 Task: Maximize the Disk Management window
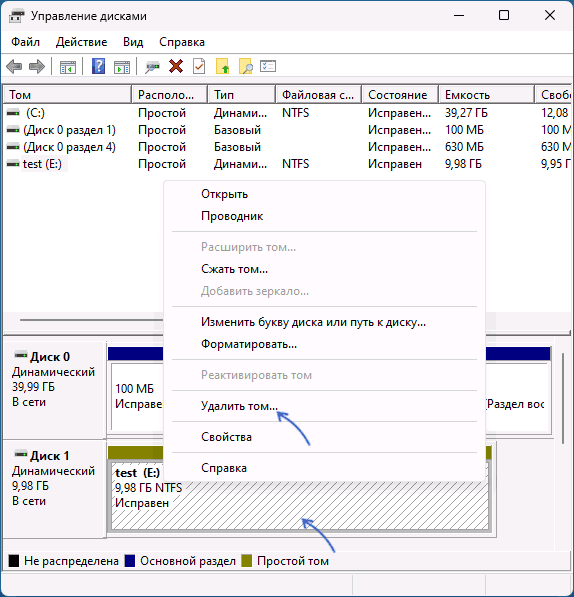tap(504, 16)
